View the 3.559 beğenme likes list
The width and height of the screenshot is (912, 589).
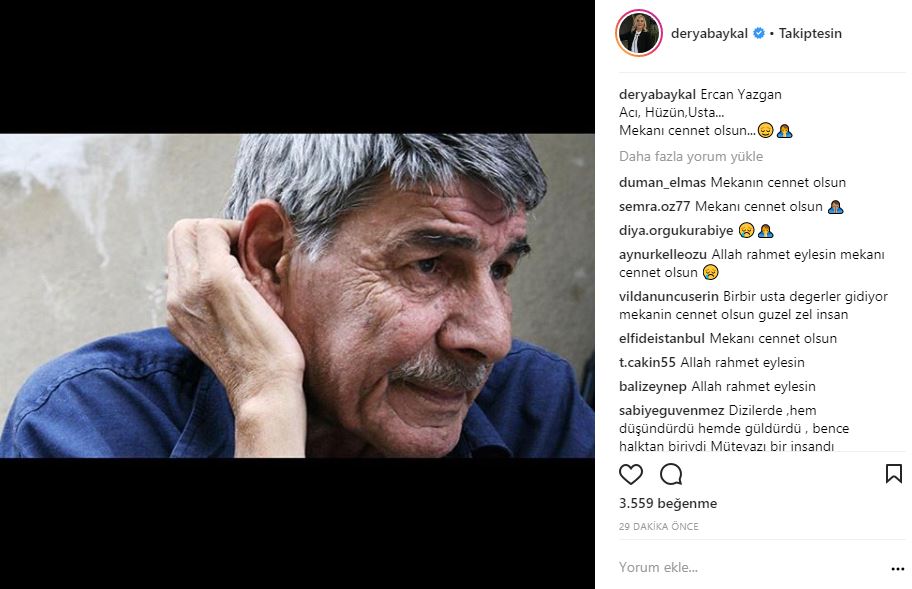point(668,503)
